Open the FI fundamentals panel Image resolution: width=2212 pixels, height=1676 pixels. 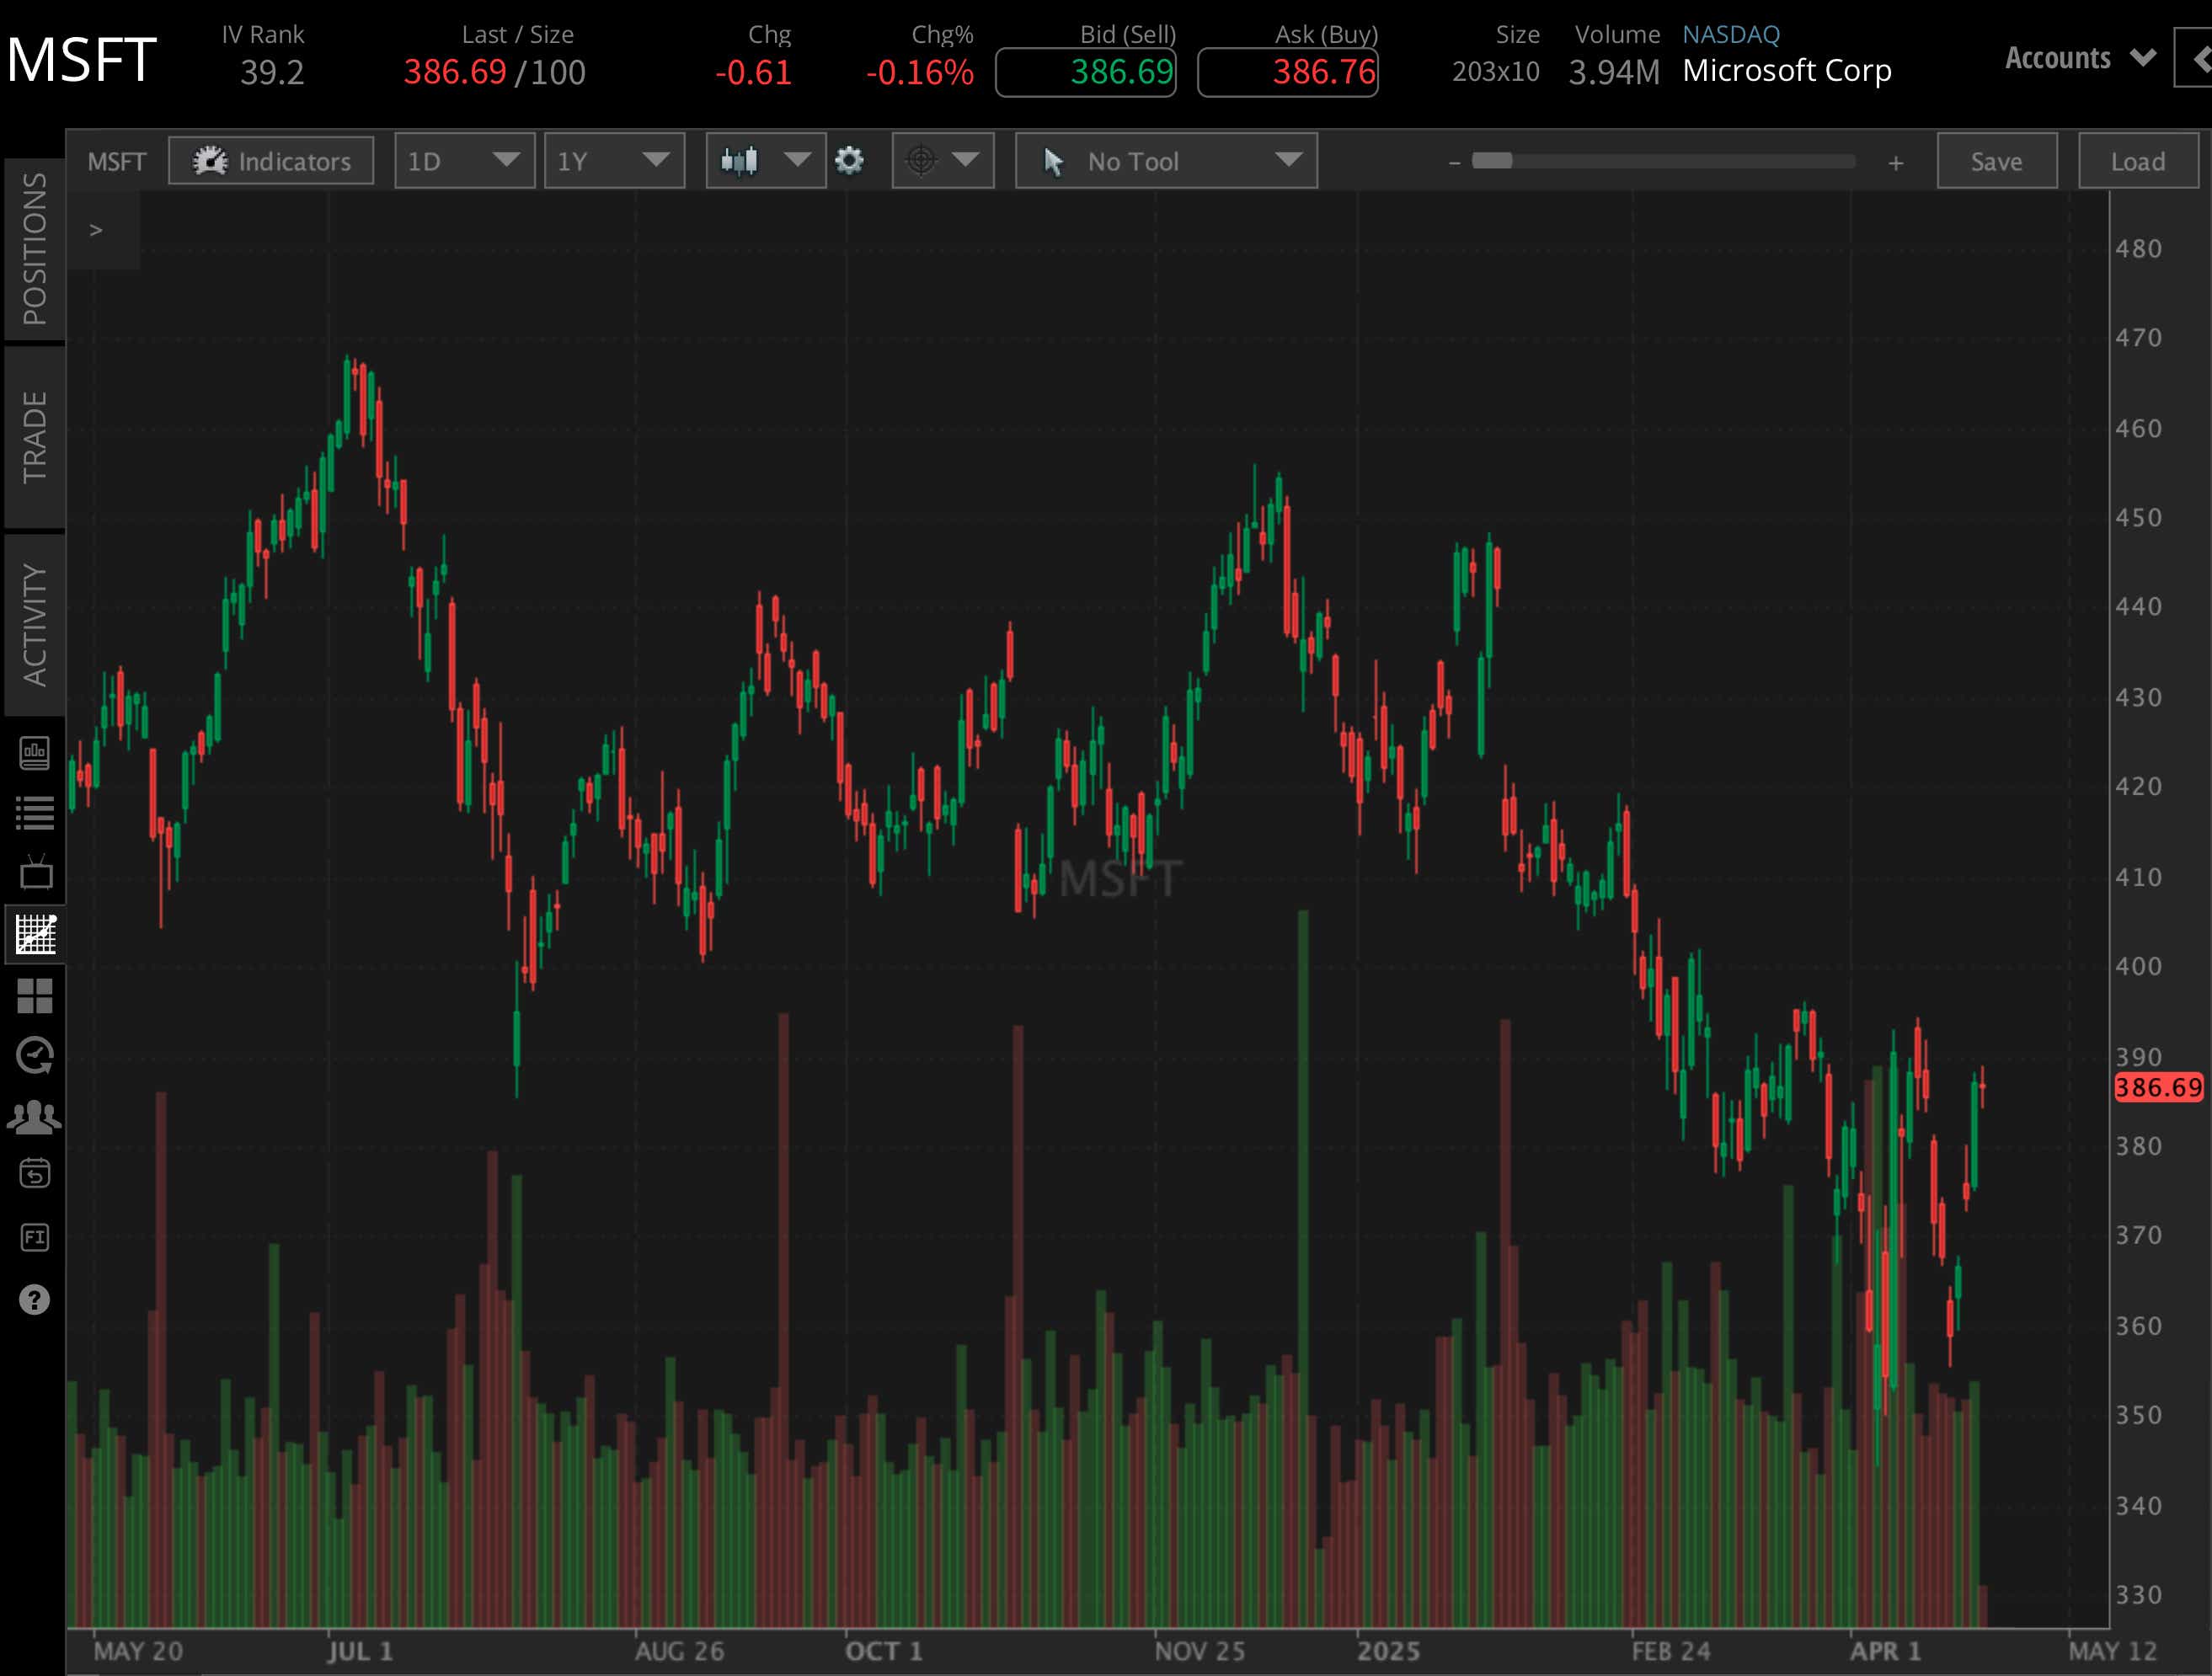click(x=36, y=1237)
